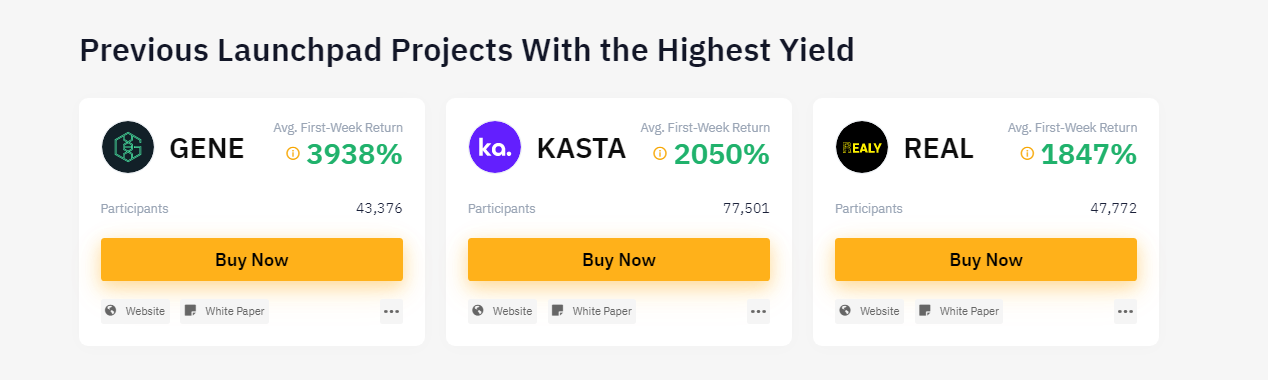Open the GENE White Paper link
The width and height of the screenshot is (1268, 380).
[225, 312]
